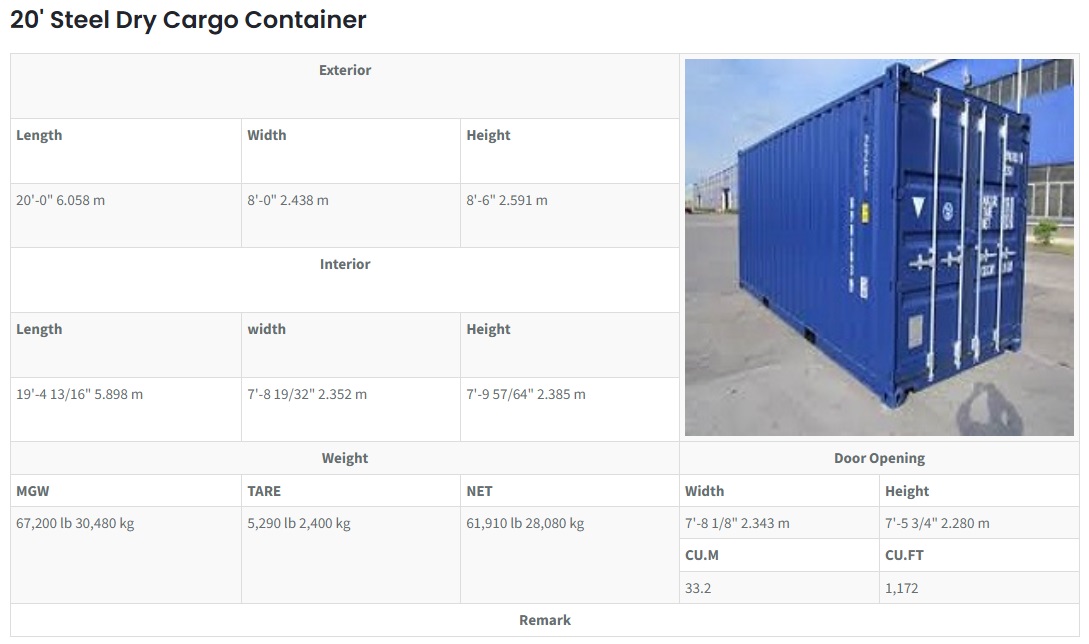Select the CU.M value 33.2

(x=698, y=588)
